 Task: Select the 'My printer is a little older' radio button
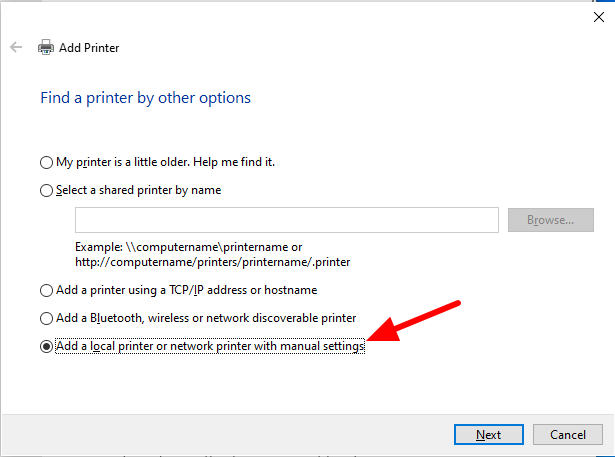pos(46,162)
